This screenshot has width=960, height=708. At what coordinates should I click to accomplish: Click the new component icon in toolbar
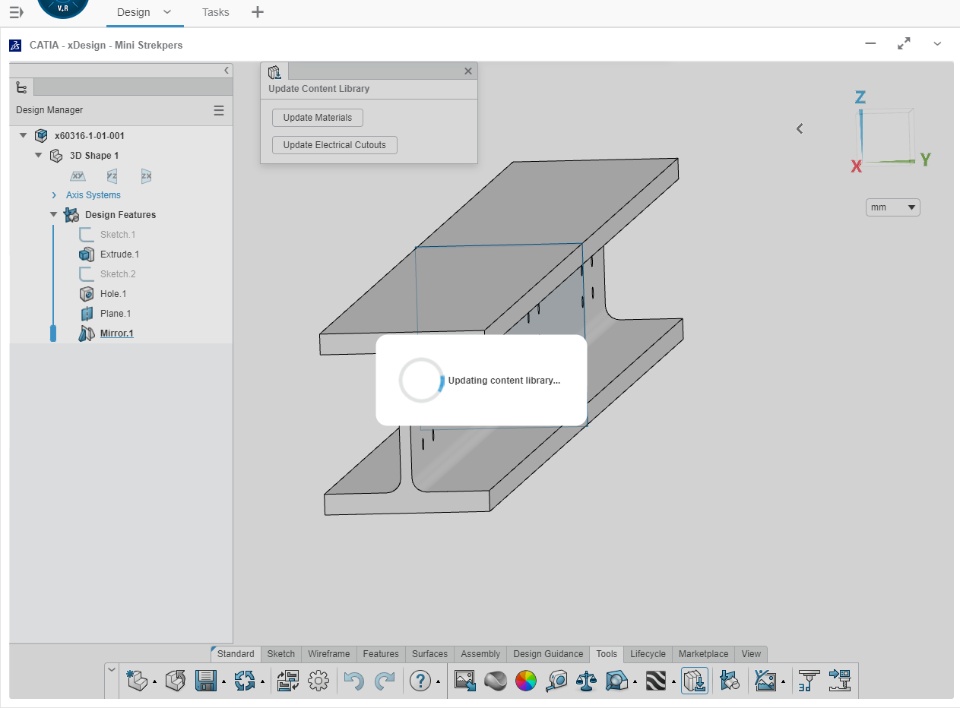[x=137, y=680]
